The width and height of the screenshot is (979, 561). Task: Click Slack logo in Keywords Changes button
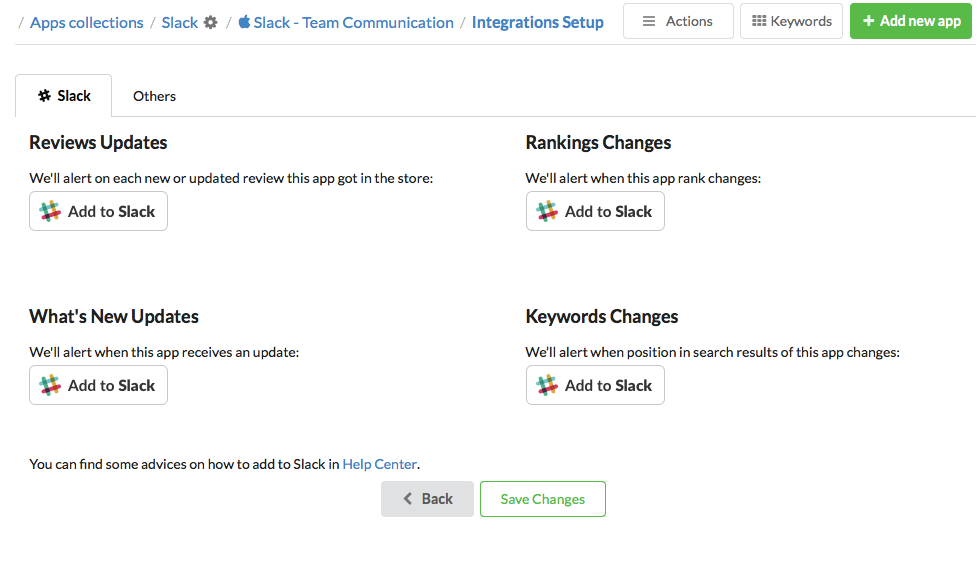[547, 385]
